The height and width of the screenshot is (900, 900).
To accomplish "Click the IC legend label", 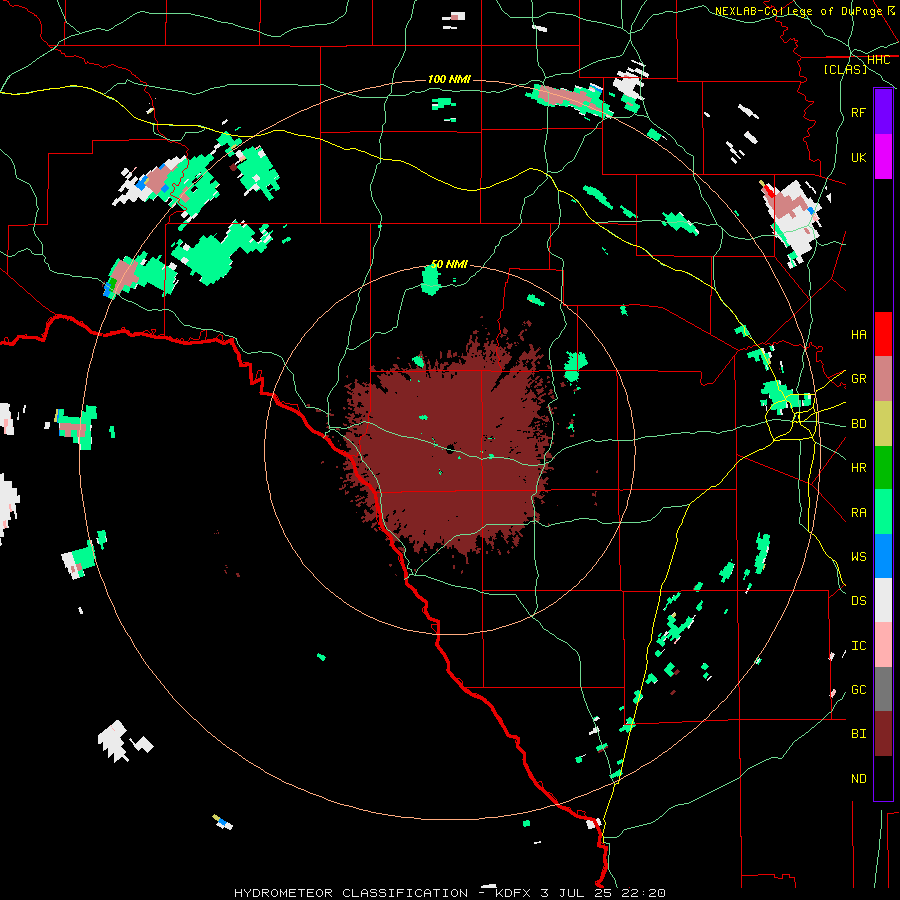I will 859,646.
